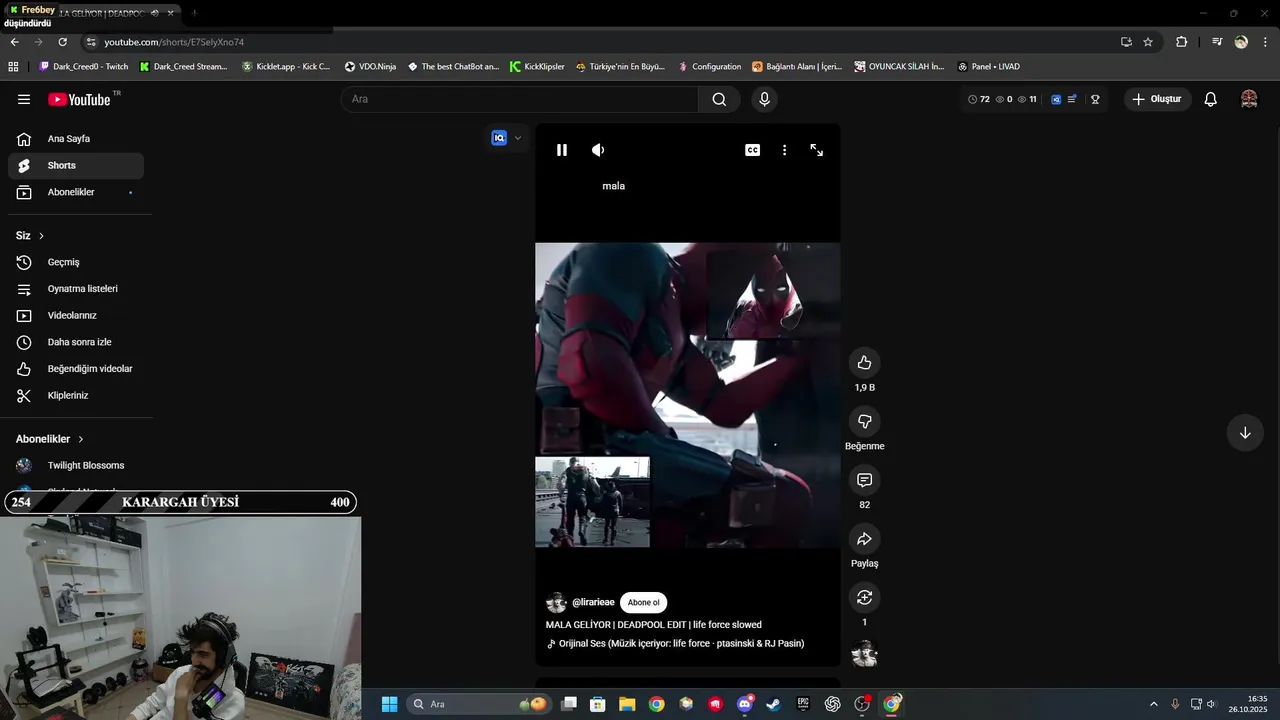Open the YouTube hamburger guide menu
Screen dimensions: 1280x720
24,99
